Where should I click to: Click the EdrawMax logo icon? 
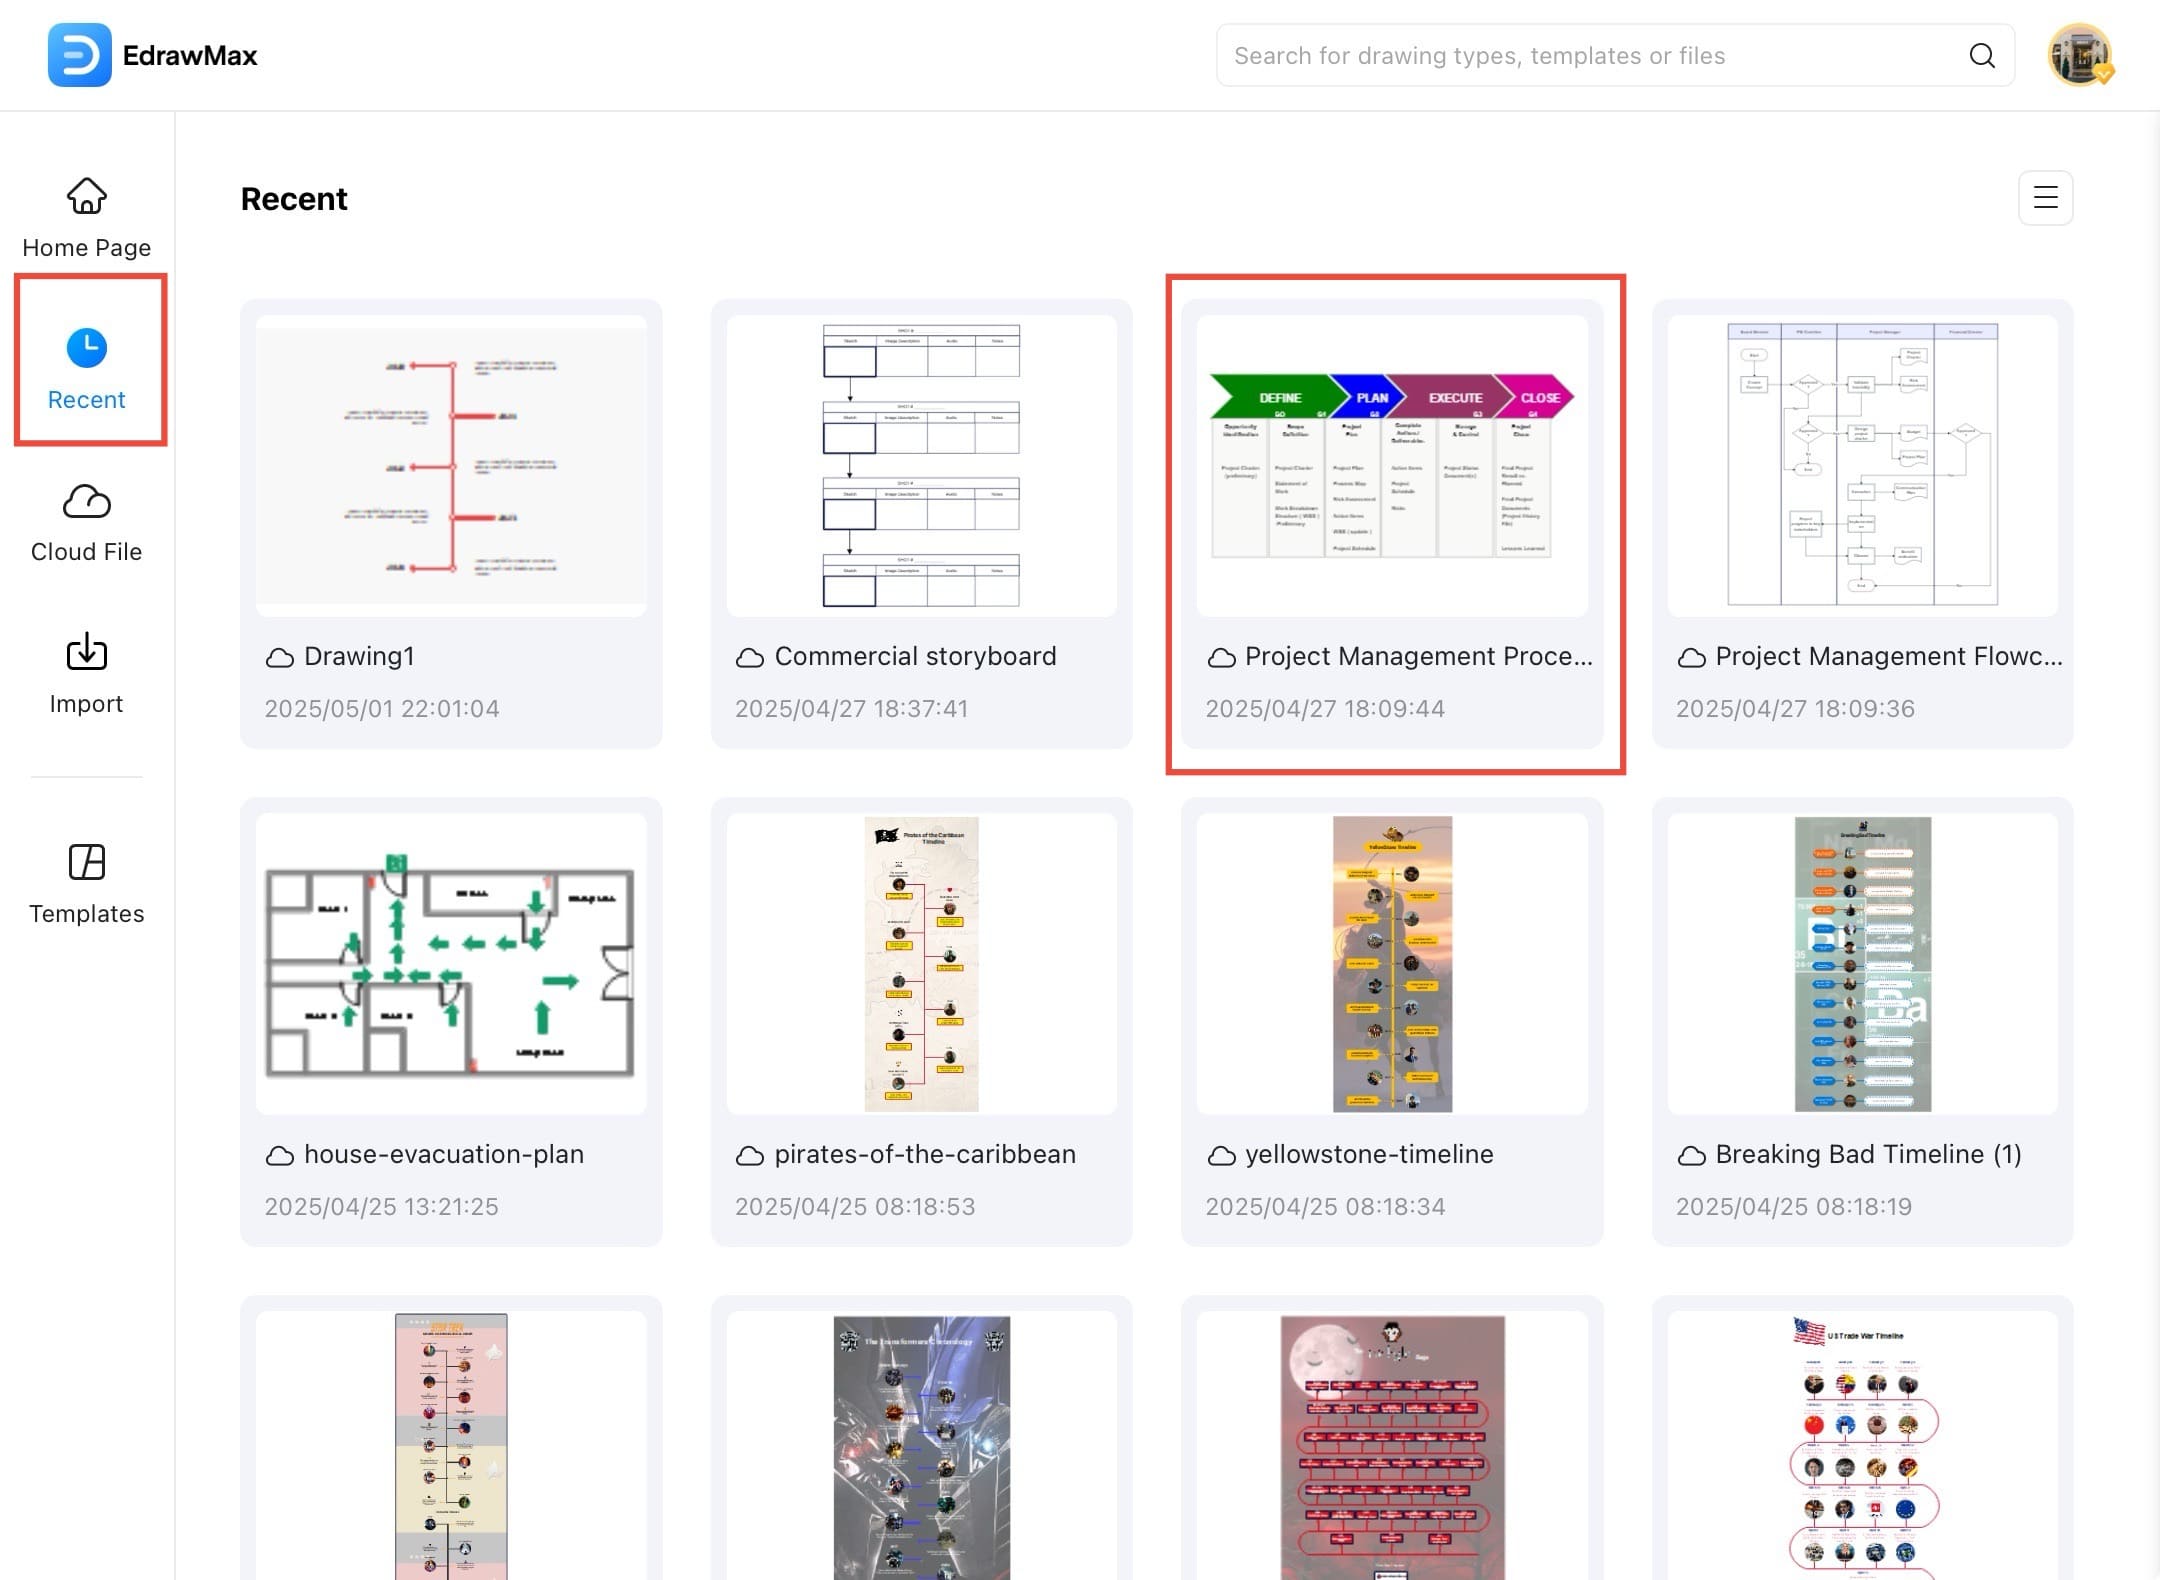point(79,55)
